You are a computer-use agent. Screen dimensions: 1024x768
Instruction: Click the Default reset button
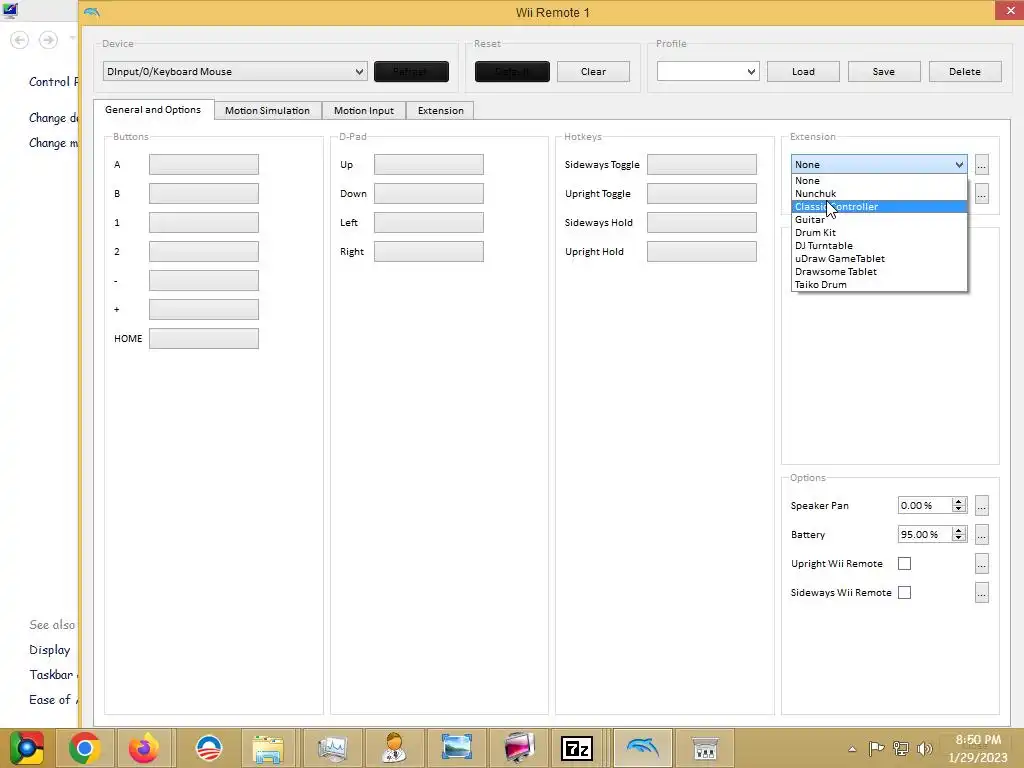coord(512,72)
